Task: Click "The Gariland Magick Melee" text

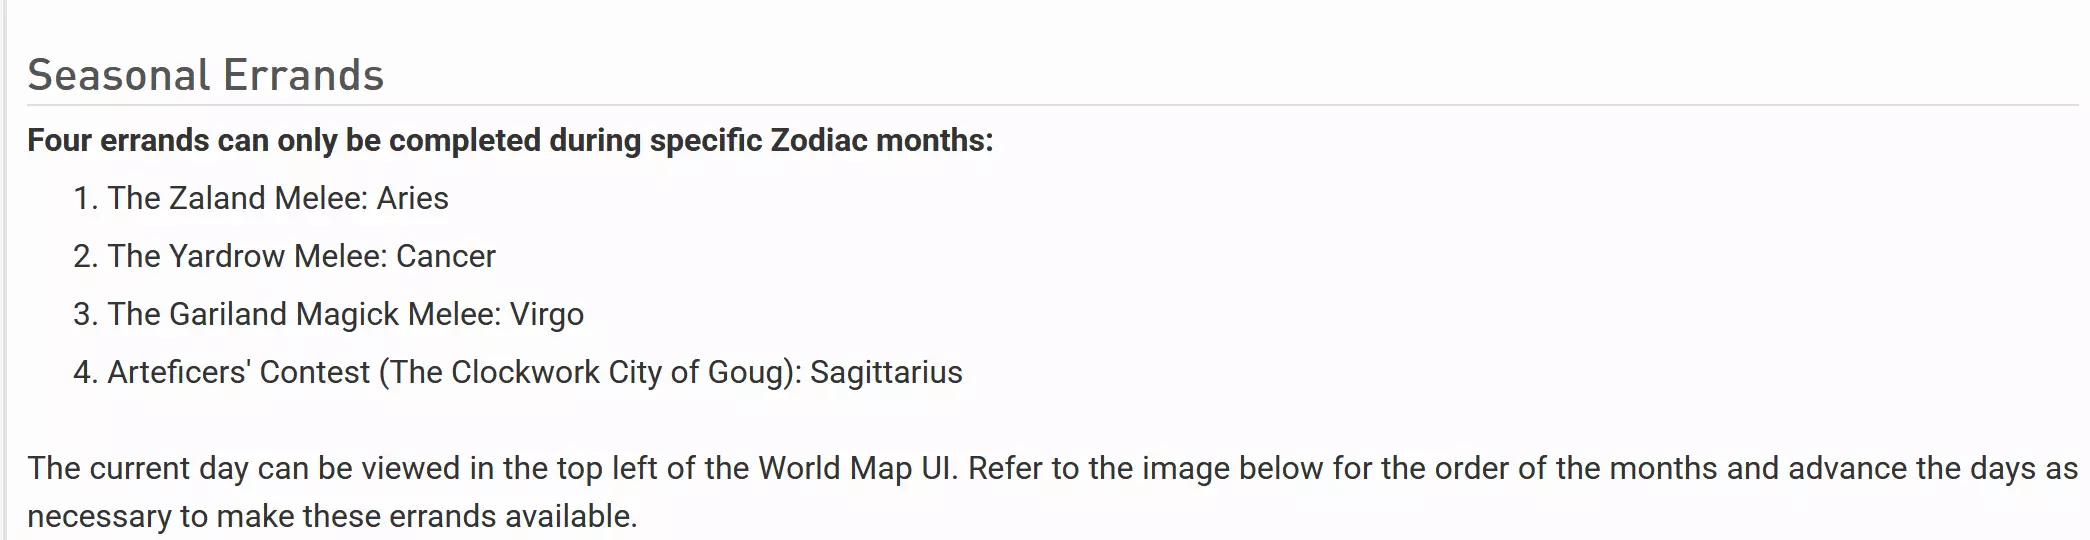Action: (x=304, y=314)
